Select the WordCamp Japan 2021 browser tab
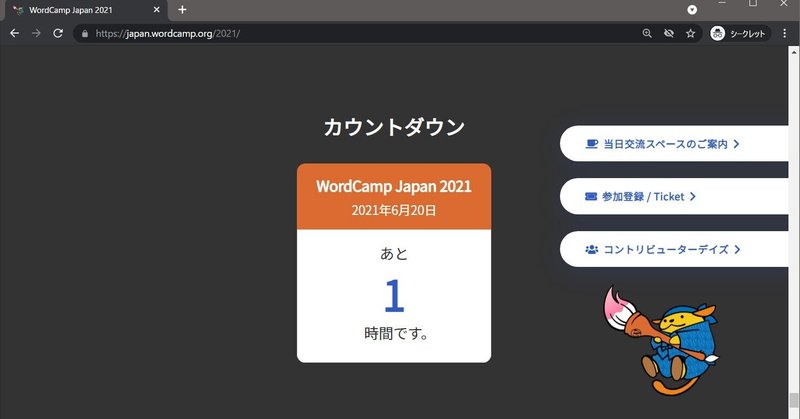Viewport: 800px width, 419px height. click(x=86, y=10)
